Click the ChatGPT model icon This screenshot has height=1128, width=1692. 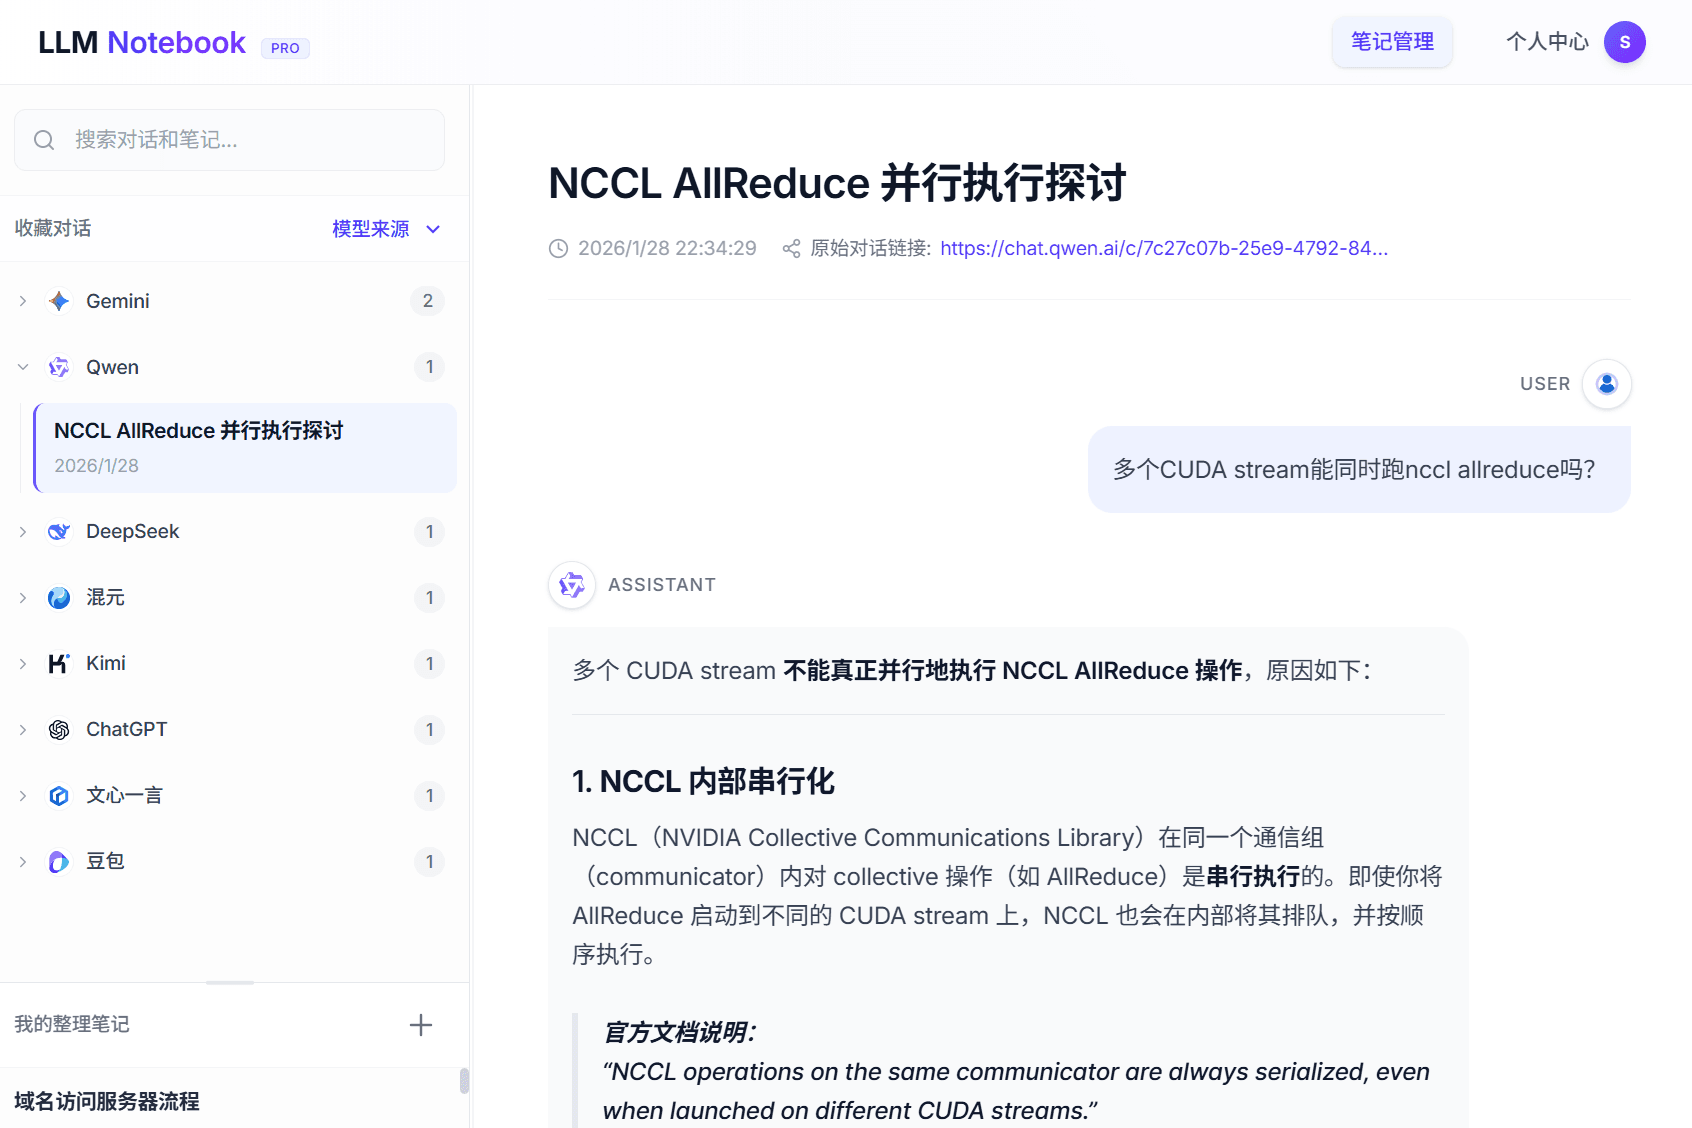(58, 729)
